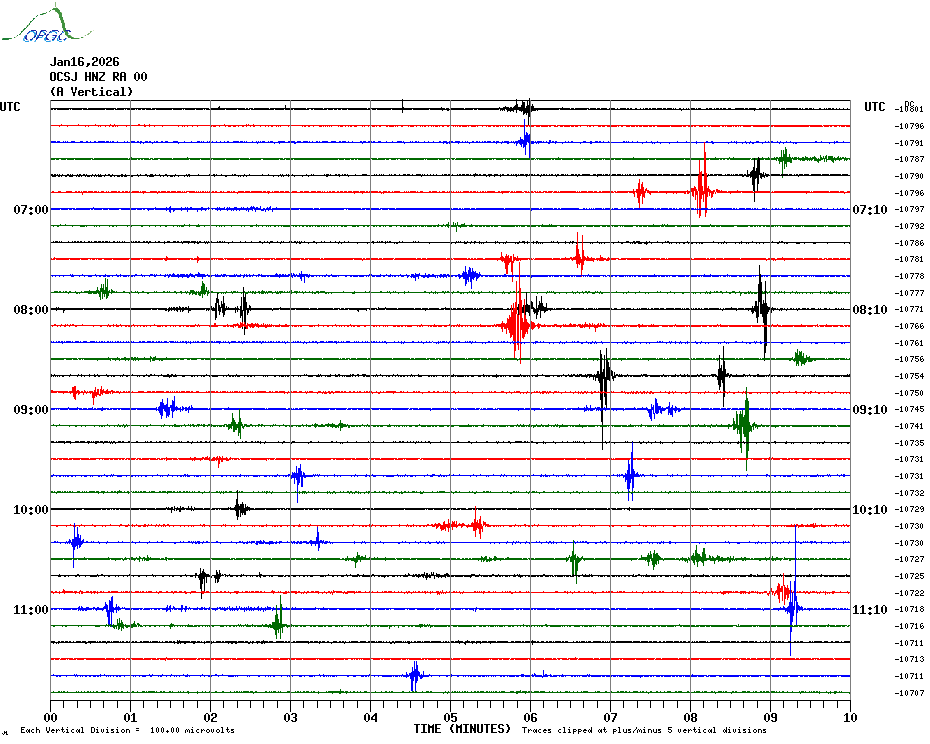
Task: Click the OPGC logo at top left
Action: 47,27
